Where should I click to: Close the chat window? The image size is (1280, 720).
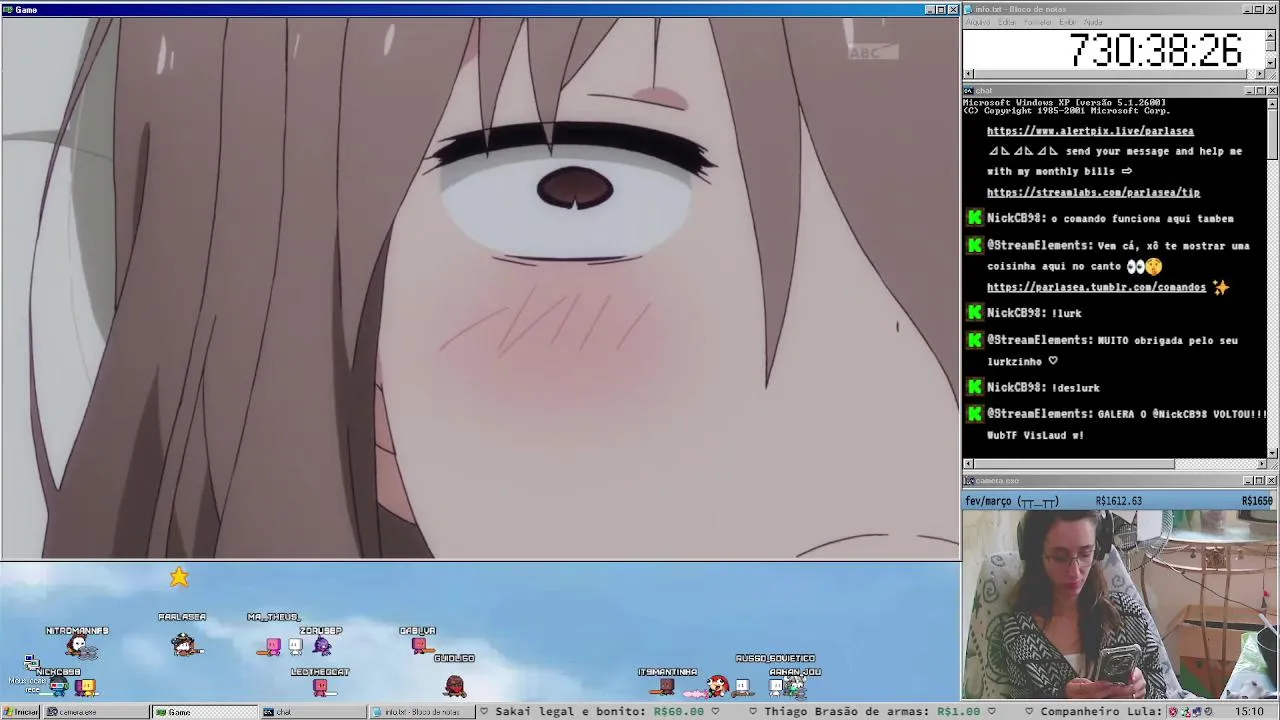1272,91
